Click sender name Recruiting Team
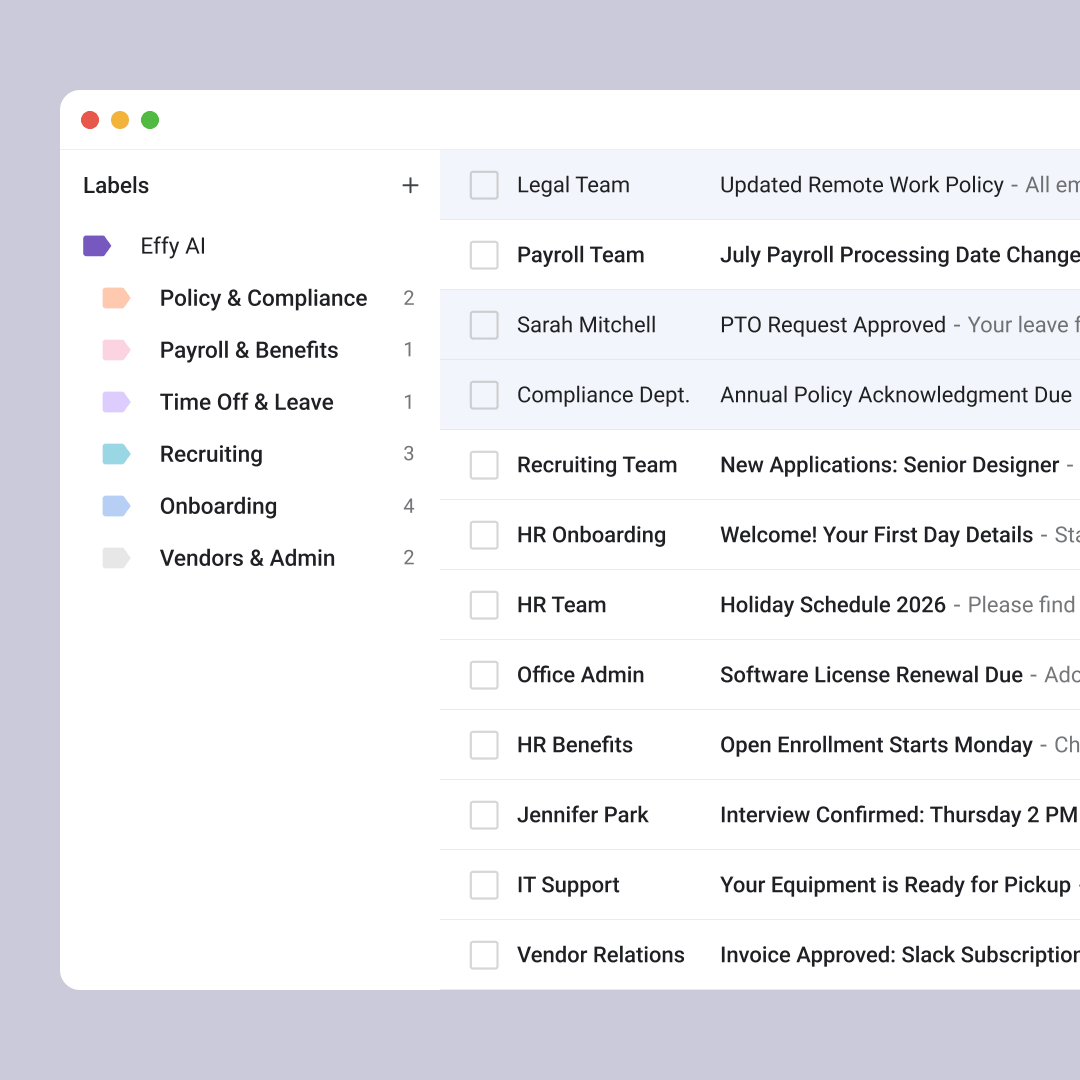Image resolution: width=1080 pixels, height=1080 pixels. click(x=597, y=465)
